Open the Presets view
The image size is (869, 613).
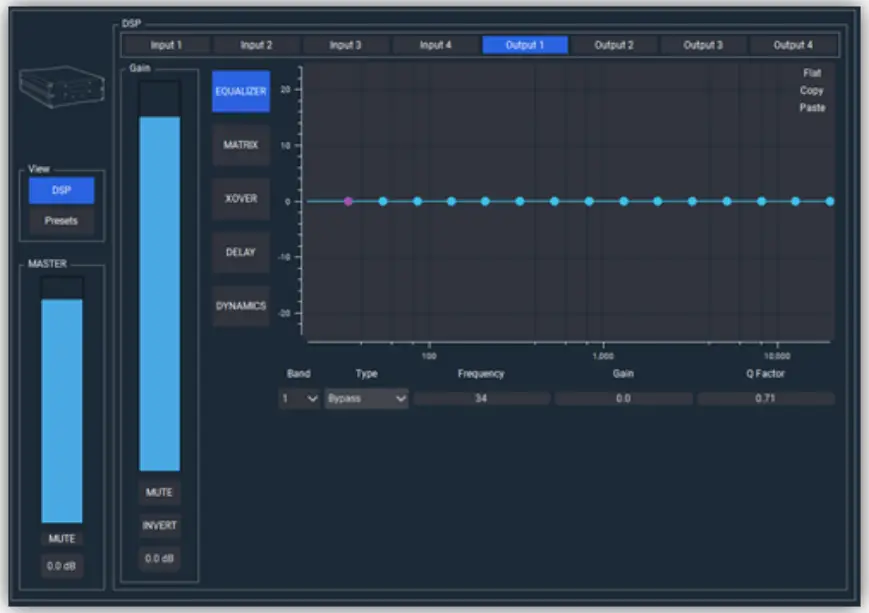pyautogui.click(x=61, y=220)
